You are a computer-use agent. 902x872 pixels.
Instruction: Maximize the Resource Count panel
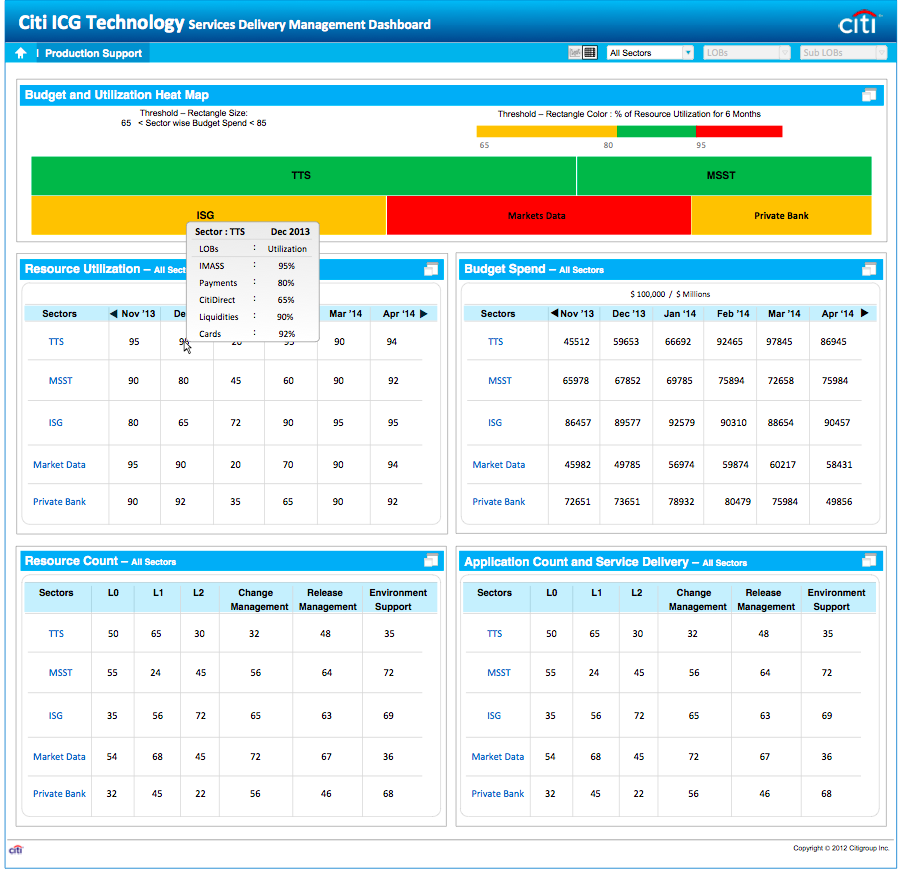pyautogui.click(x=431, y=560)
